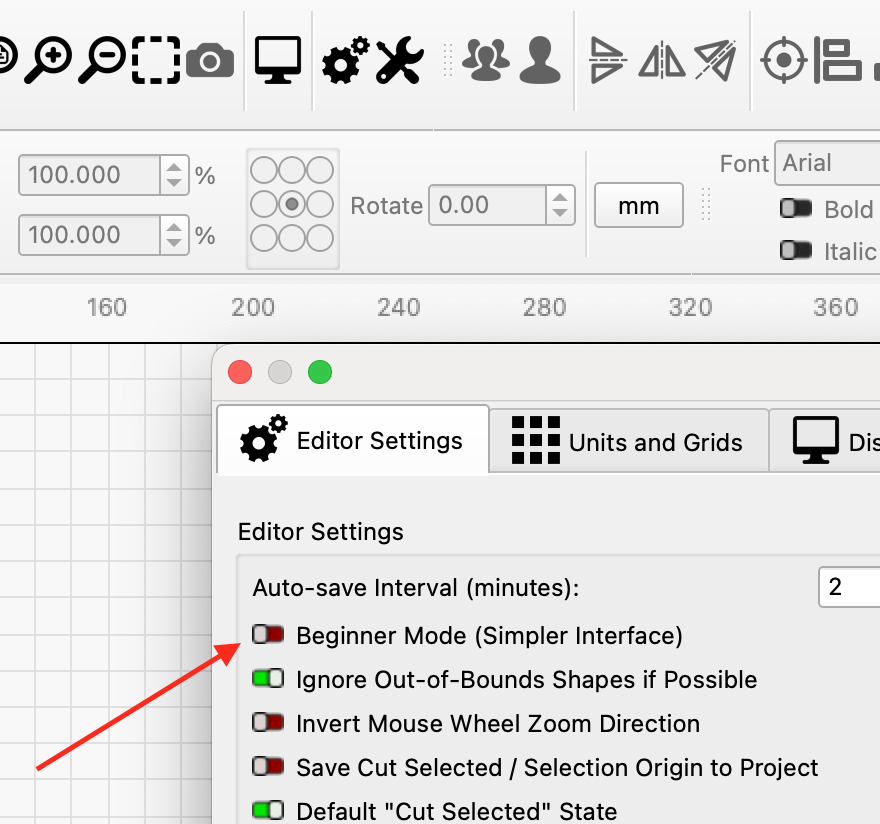Switch to the Units and Grids tab
The height and width of the screenshot is (824, 880).
pyautogui.click(x=629, y=441)
